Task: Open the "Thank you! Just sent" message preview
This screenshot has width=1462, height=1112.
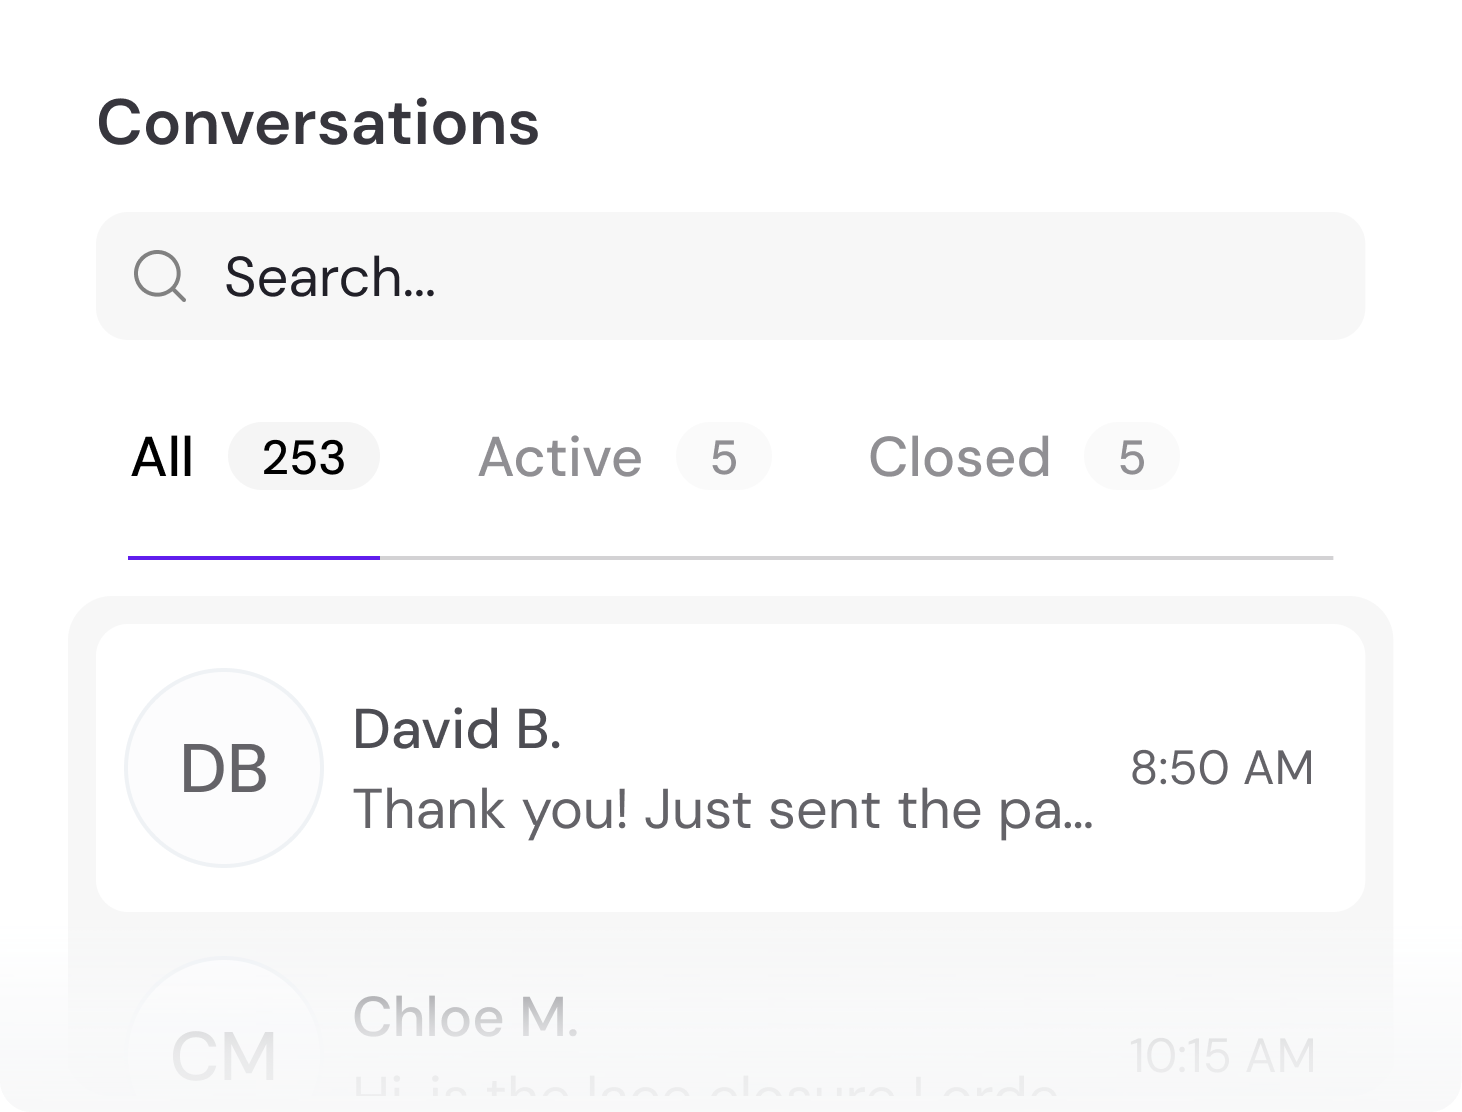Action: [x=722, y=809]
